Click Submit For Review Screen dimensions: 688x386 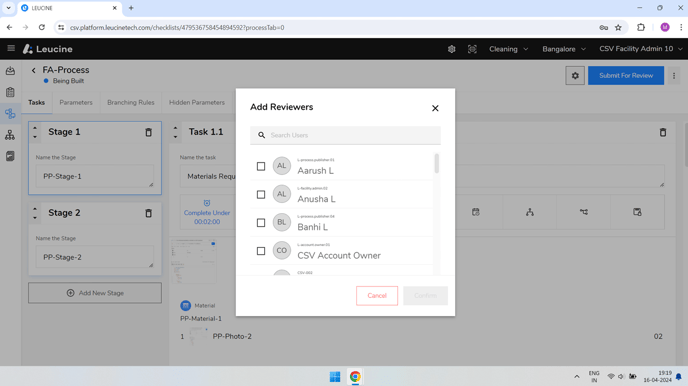click(x=626, y=75)
